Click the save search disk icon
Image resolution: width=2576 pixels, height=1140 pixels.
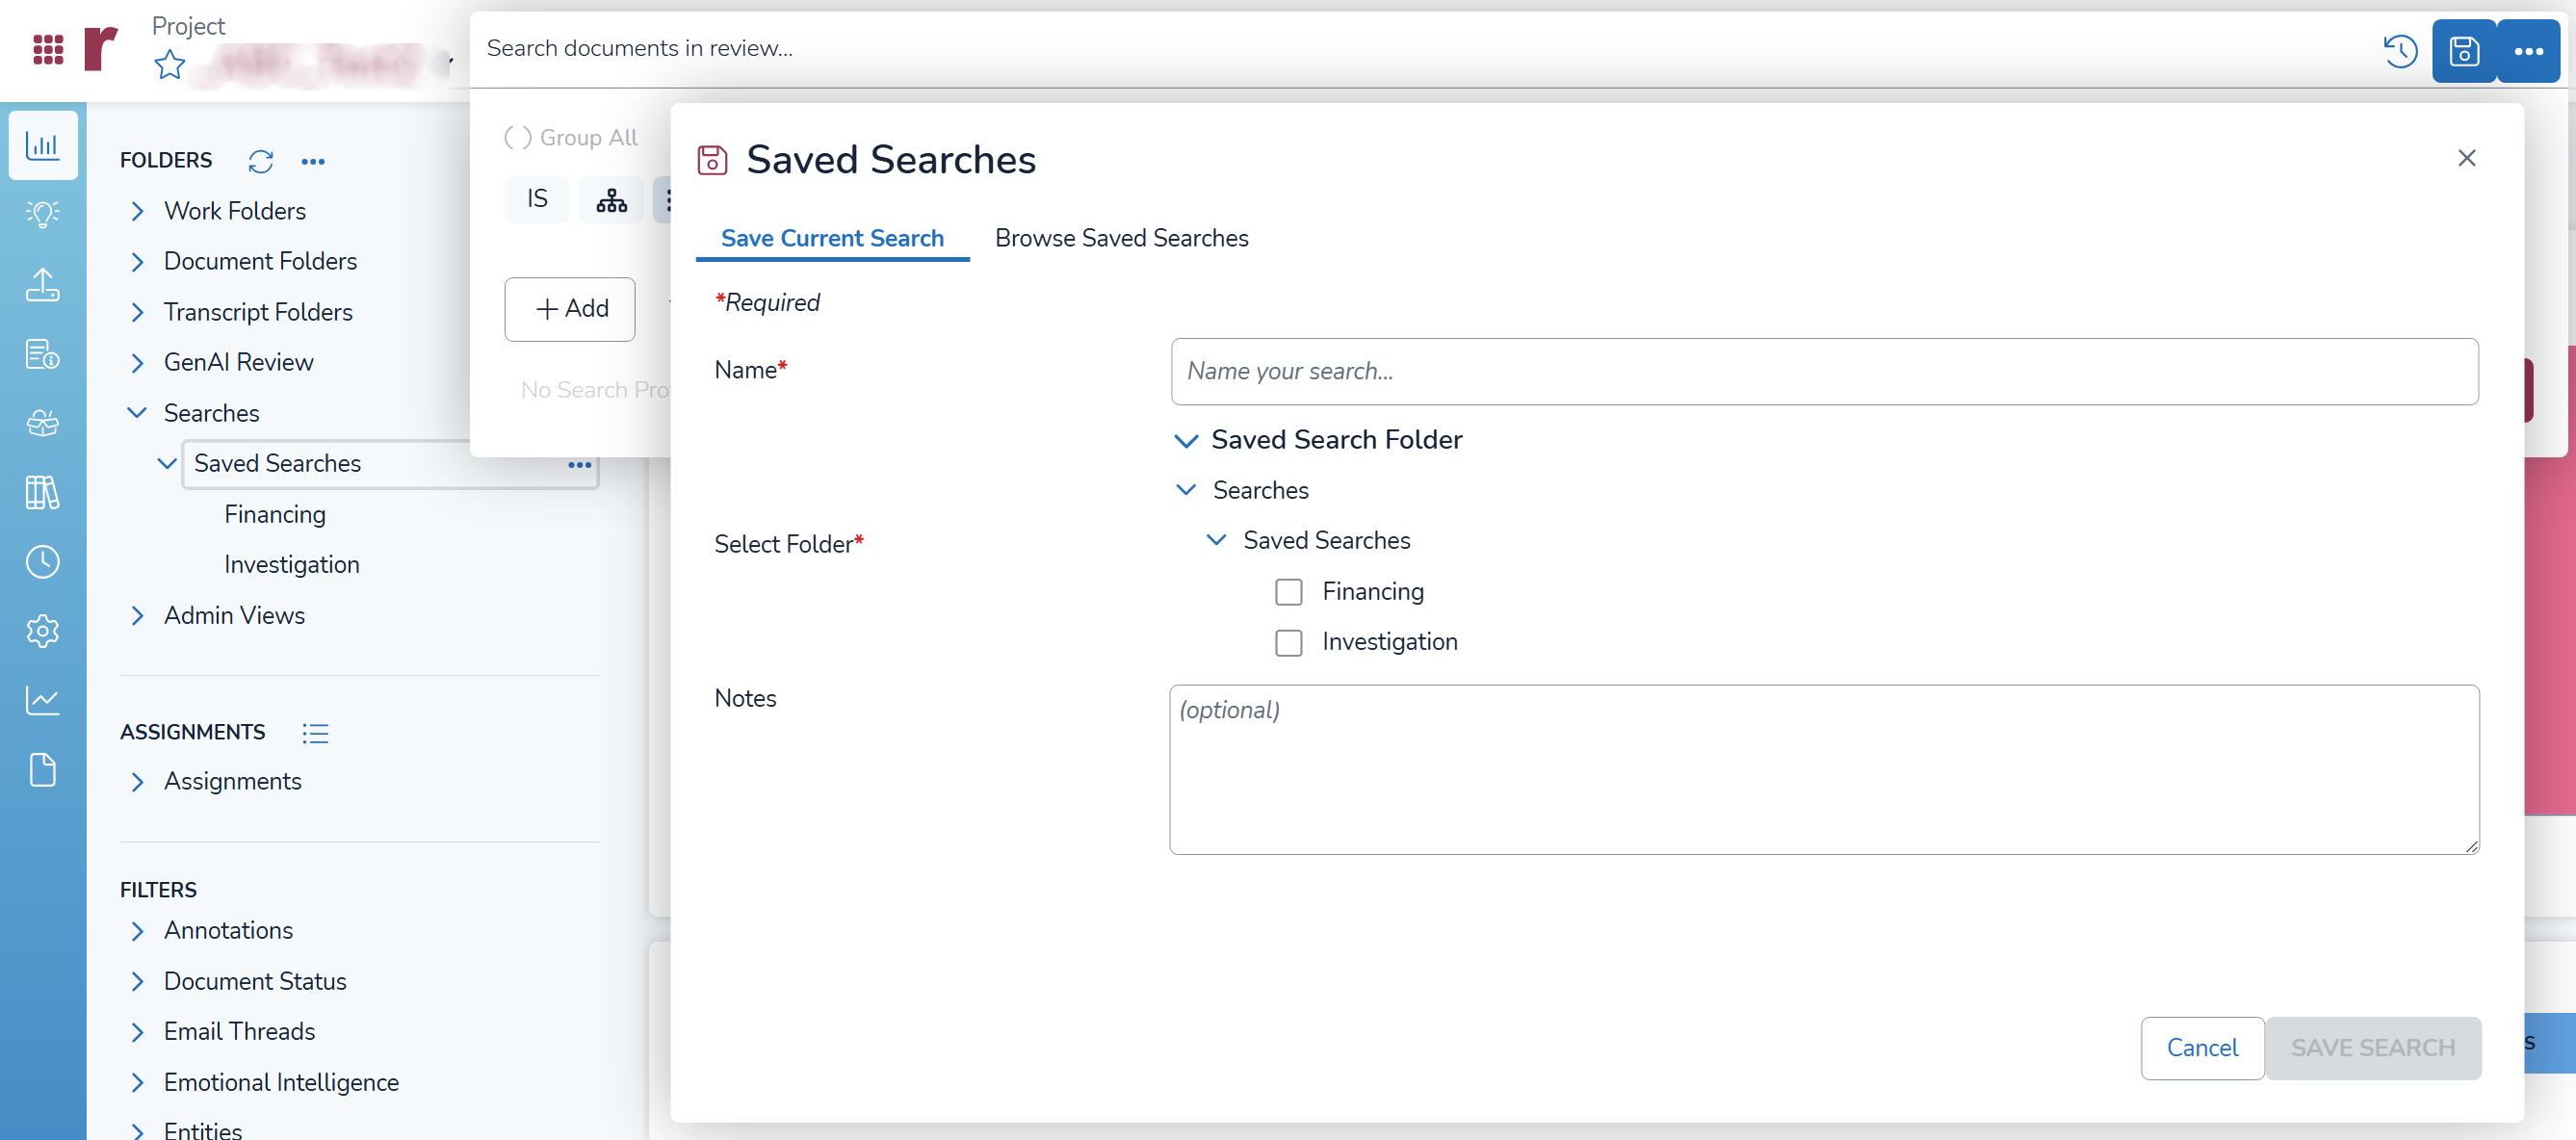tap(2463, 50)
